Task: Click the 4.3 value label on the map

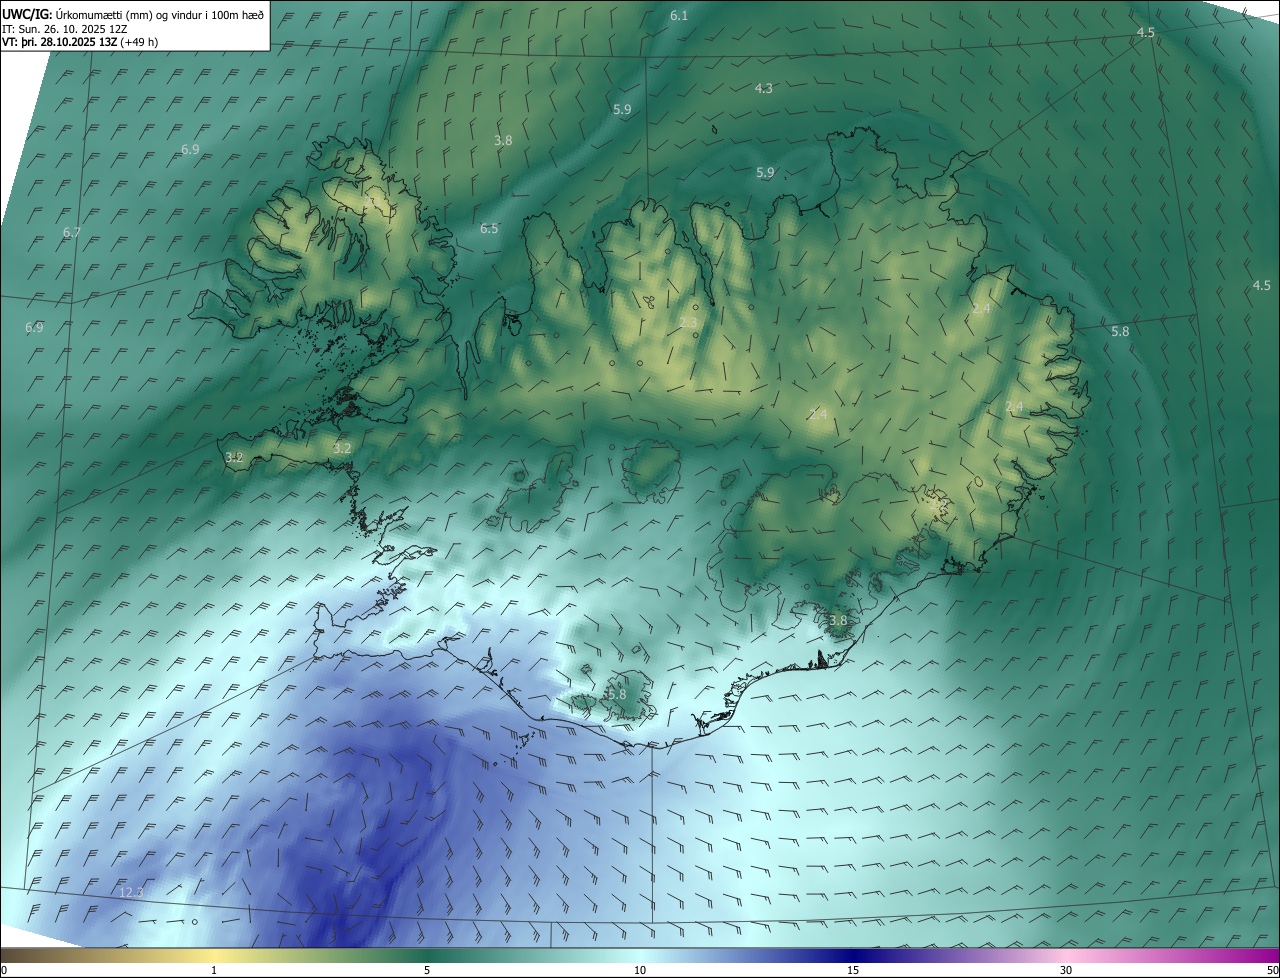Action: [x=763, y=88]
